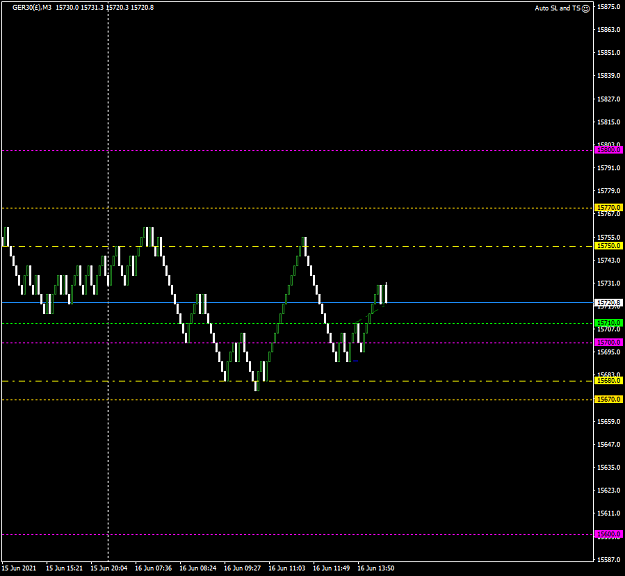
Task: Select the yellow 15750.0 price label
Action: [x=608, y=246]
